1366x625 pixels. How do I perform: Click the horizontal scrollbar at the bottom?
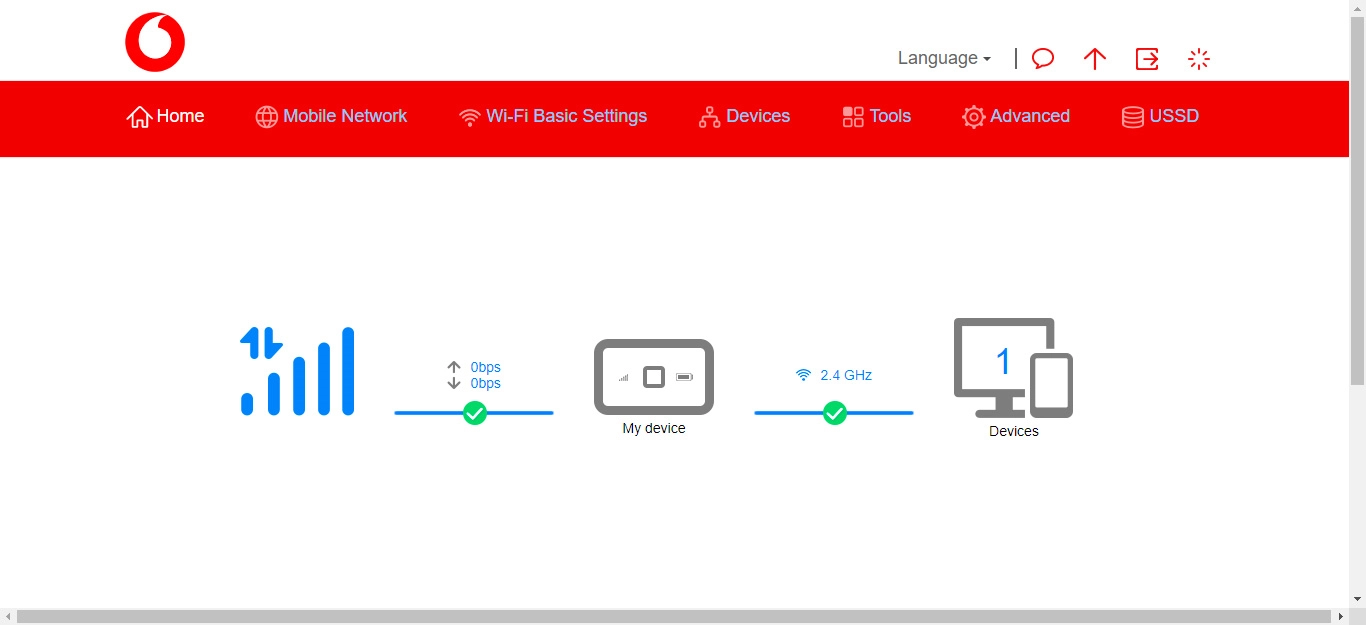674,616
